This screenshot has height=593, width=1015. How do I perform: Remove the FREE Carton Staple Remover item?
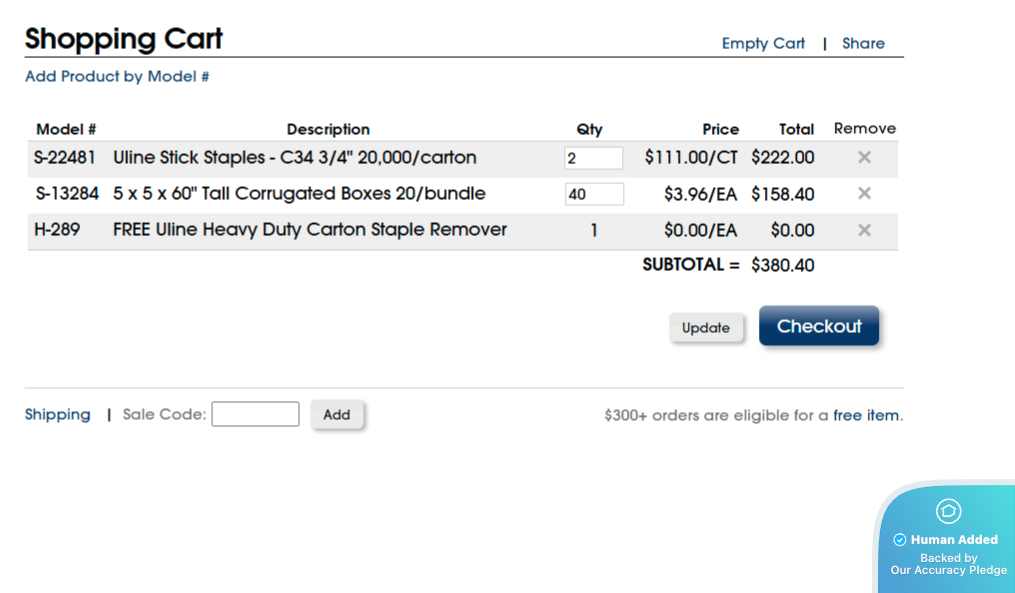click(x=865, y=230)
